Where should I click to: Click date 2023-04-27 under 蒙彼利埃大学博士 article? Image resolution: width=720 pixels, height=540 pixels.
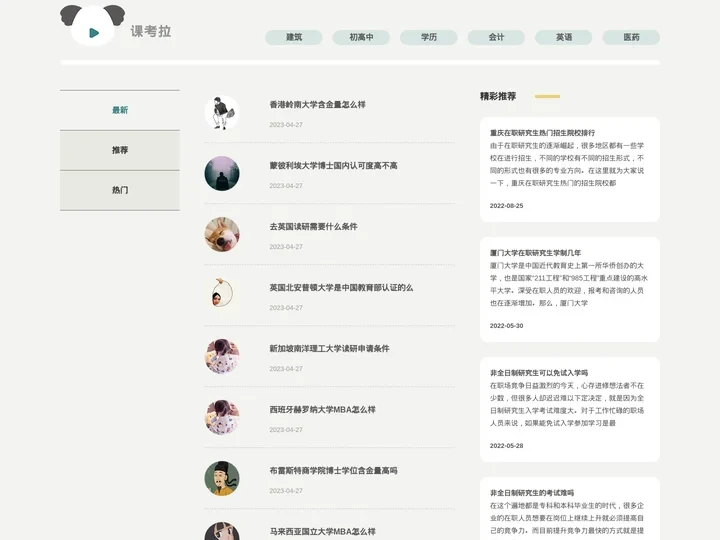286,186
